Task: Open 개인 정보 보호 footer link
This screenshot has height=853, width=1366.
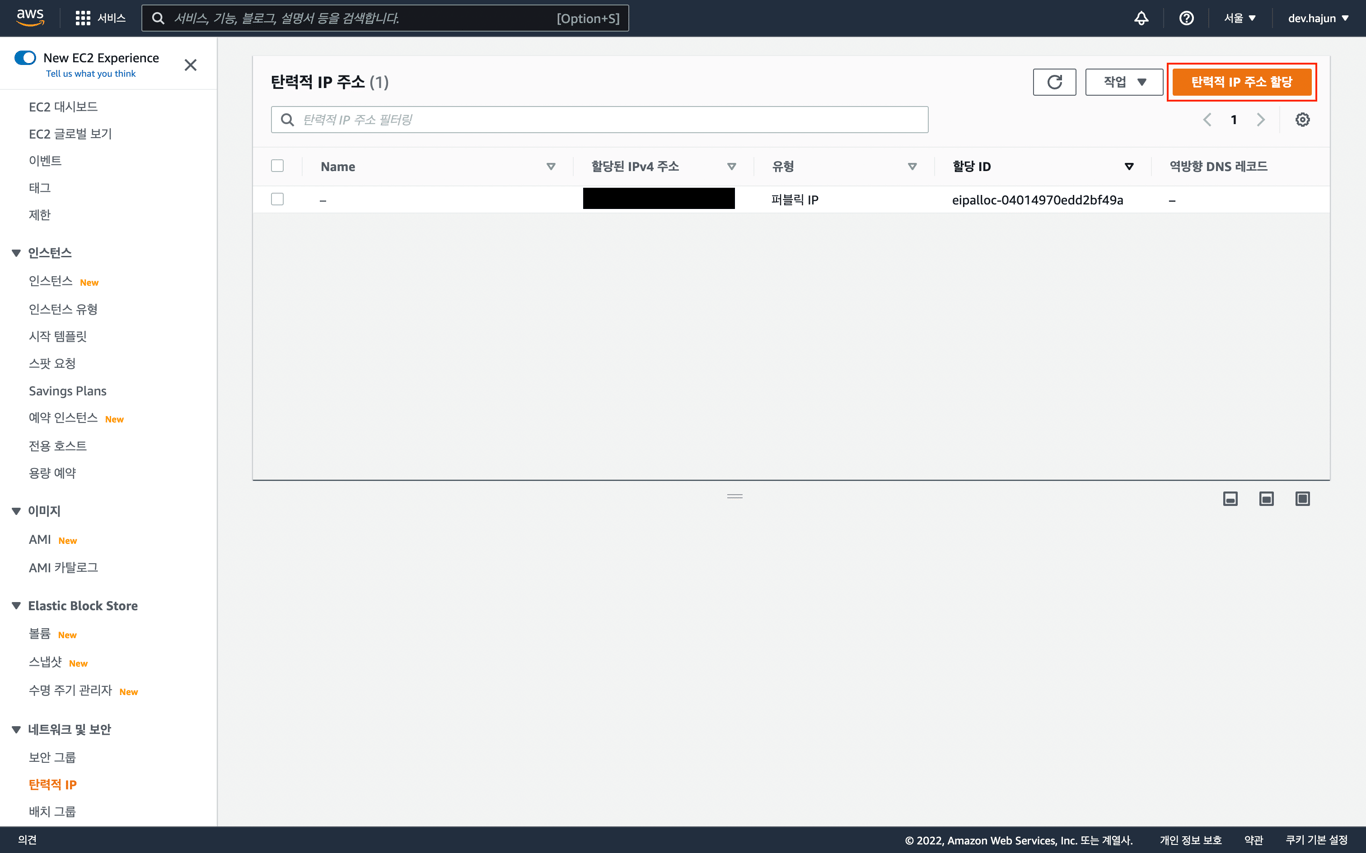Action: (1190, 840)
